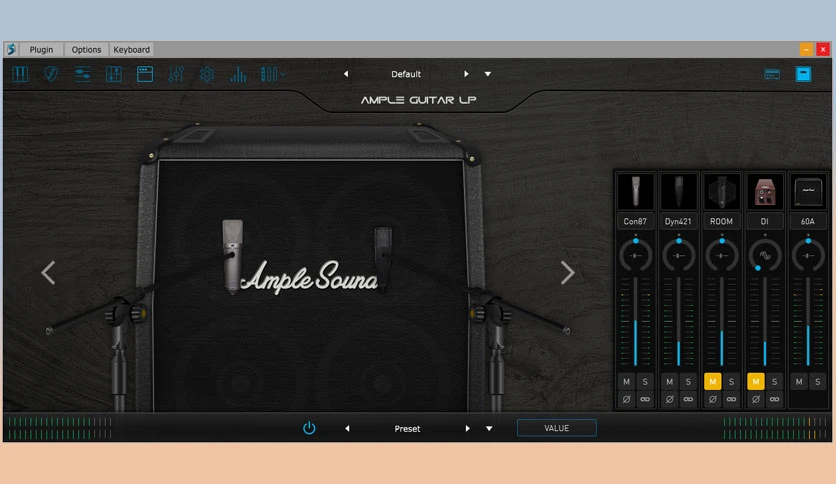Mute the 60A channel
836x484 pixels.
point(799,382)
